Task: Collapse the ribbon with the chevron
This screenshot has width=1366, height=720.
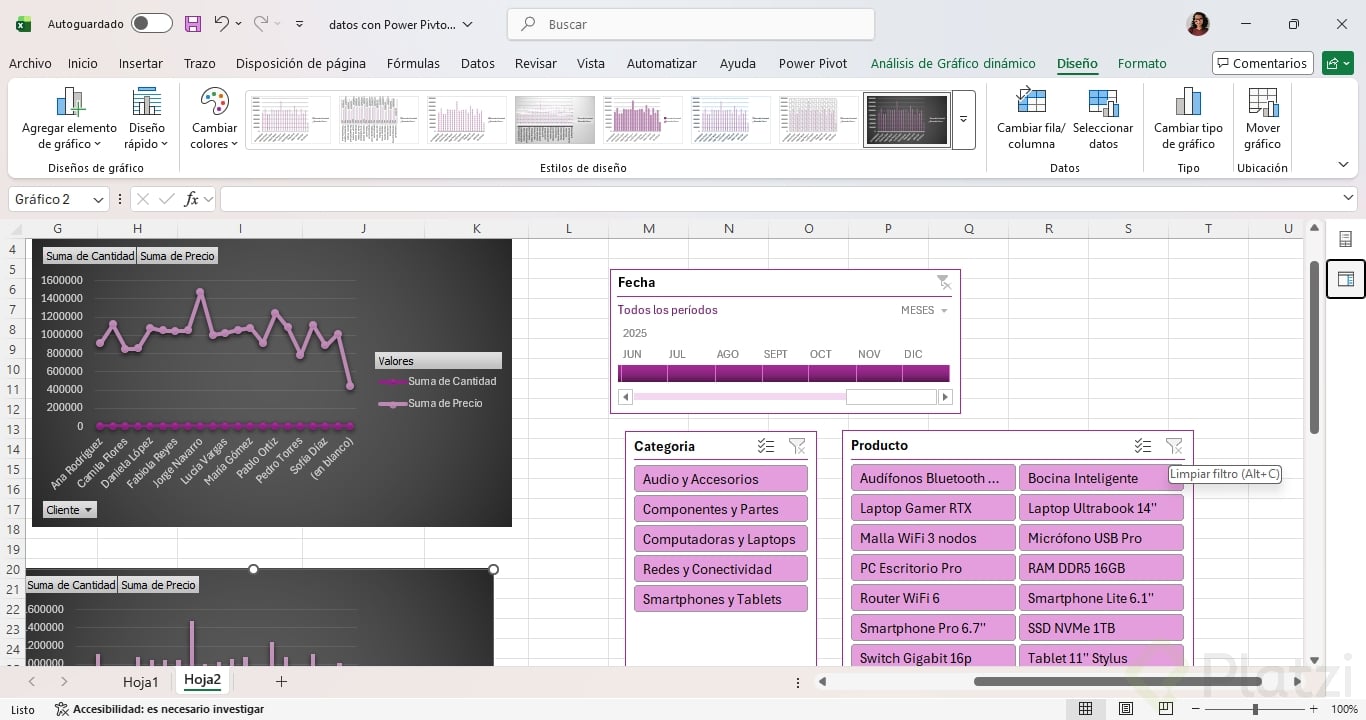Action: click(x=1343, y=165)
